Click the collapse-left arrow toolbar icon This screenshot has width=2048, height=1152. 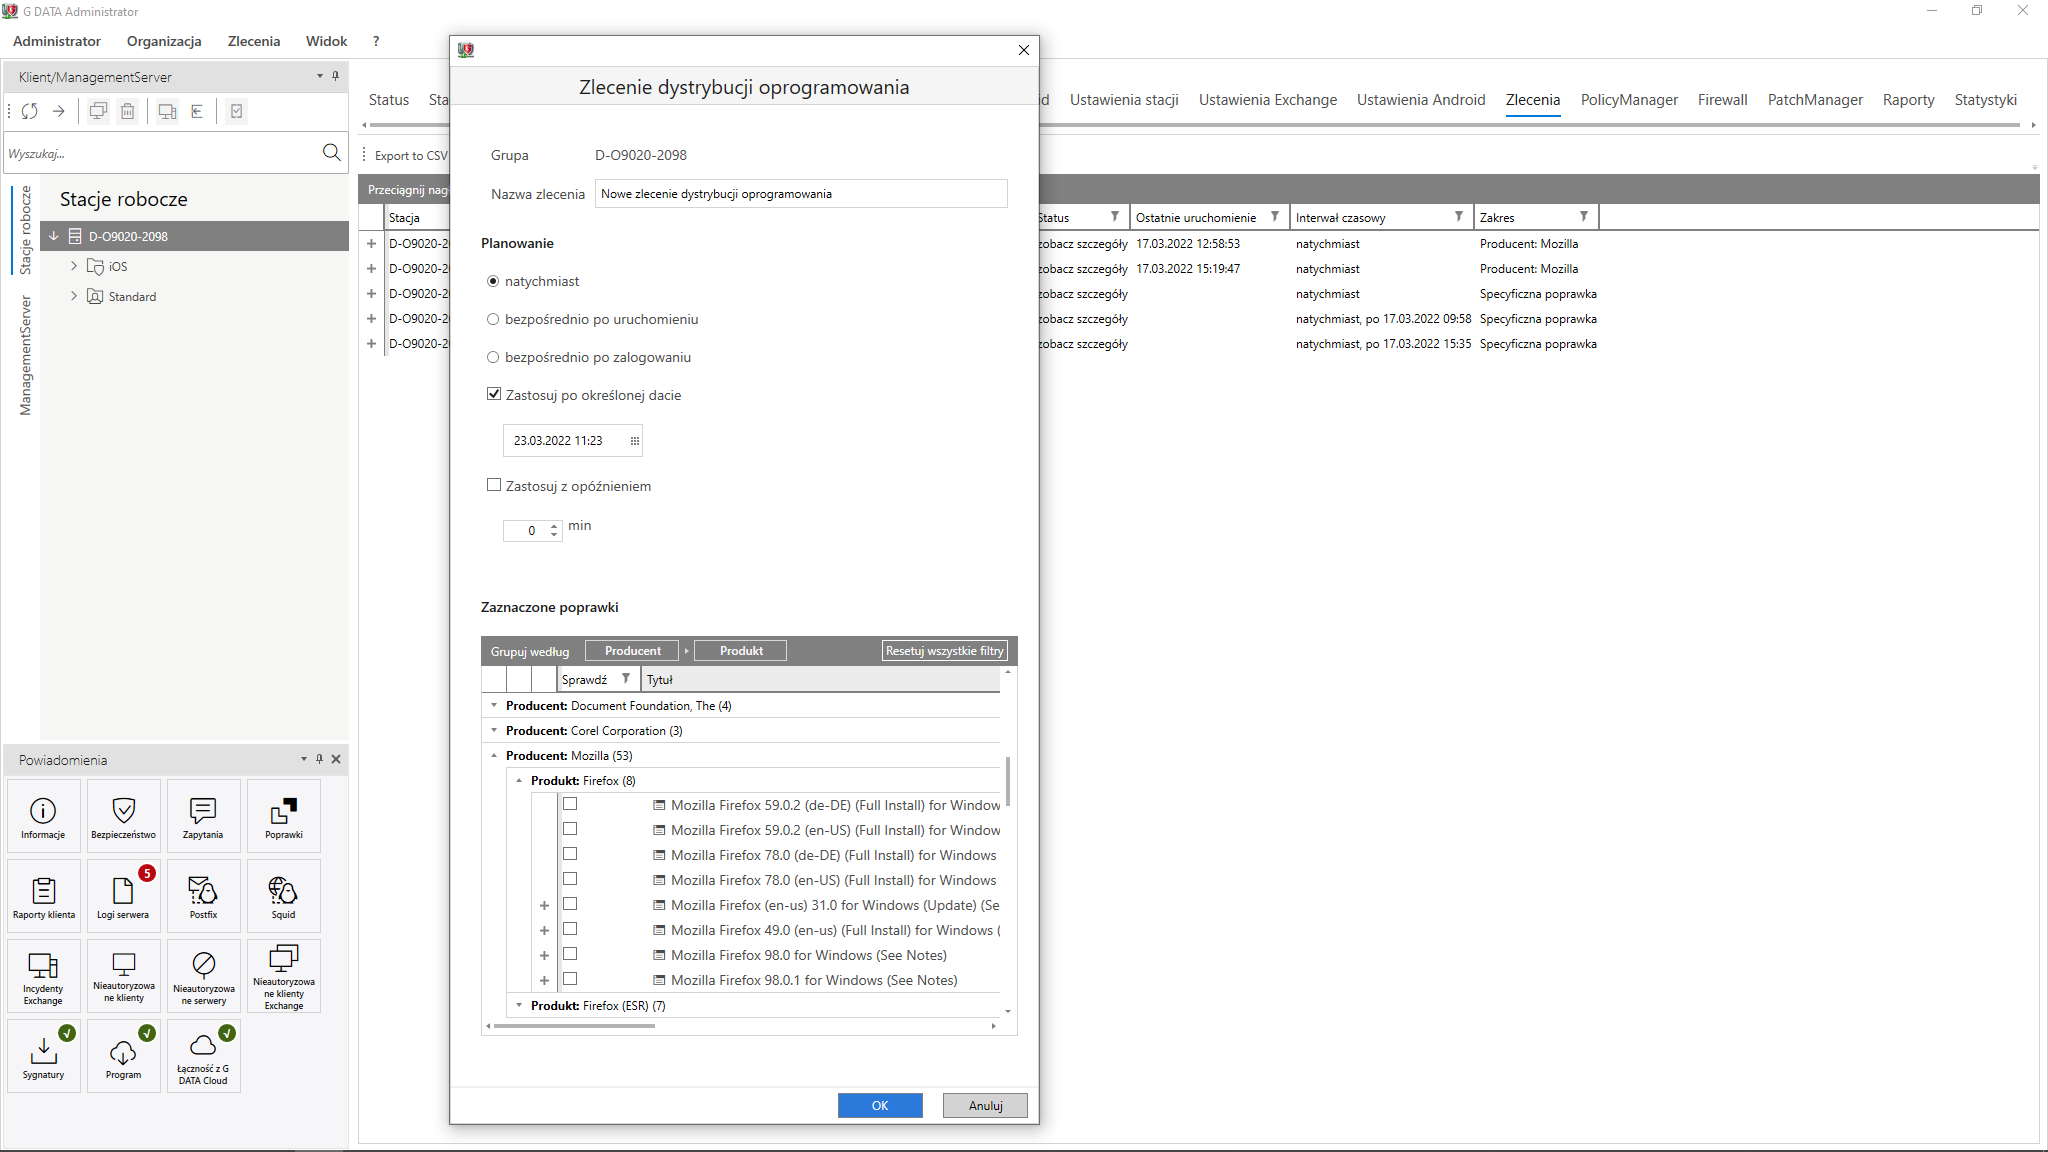tap(197, 111)
